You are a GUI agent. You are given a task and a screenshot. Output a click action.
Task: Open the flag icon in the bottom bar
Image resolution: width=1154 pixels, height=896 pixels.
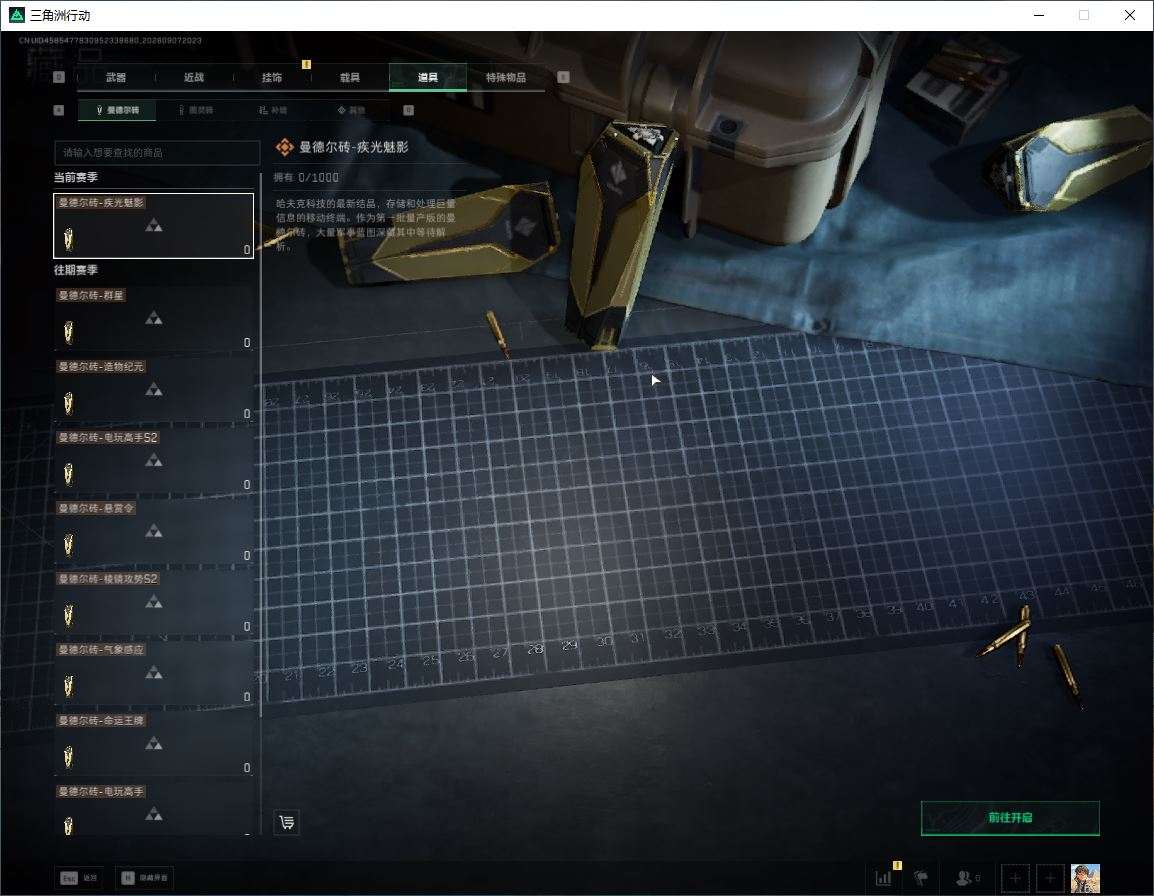[921, 878]
